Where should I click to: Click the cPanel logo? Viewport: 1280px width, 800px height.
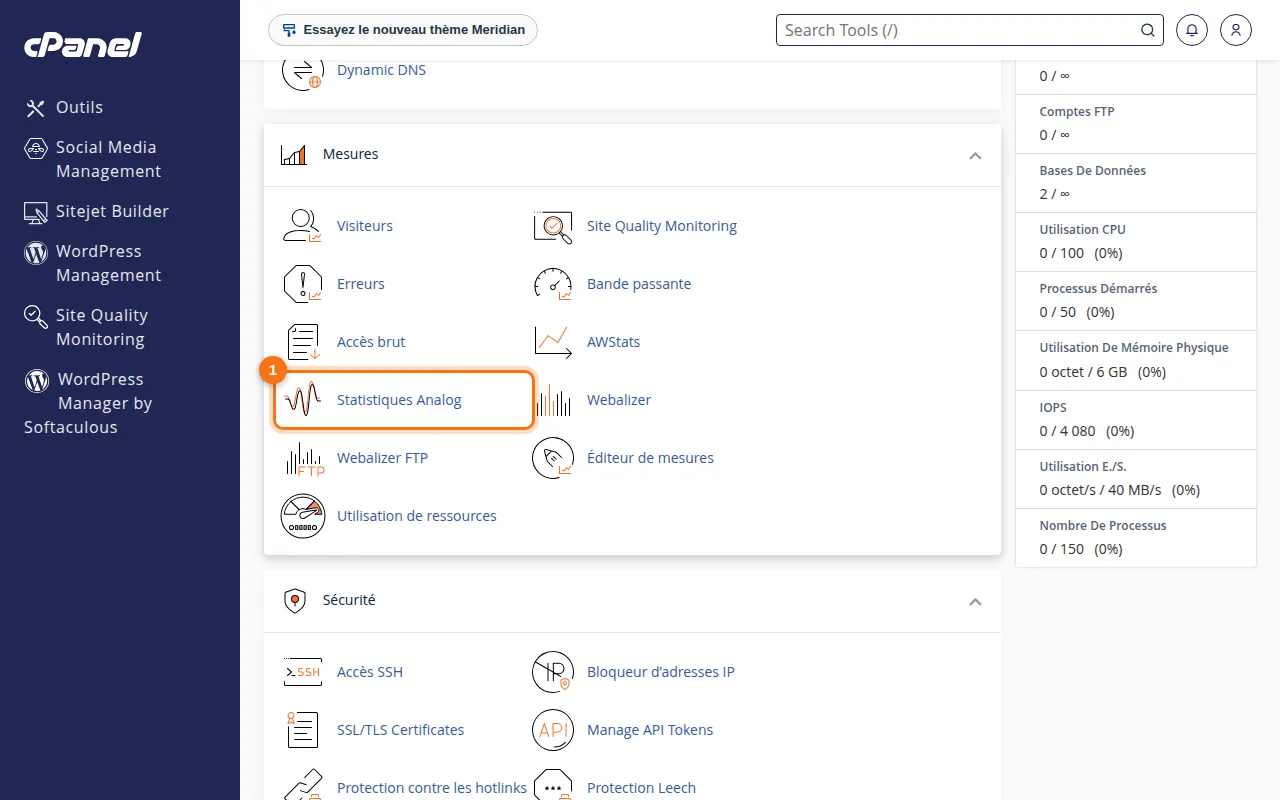click(83, 44)
